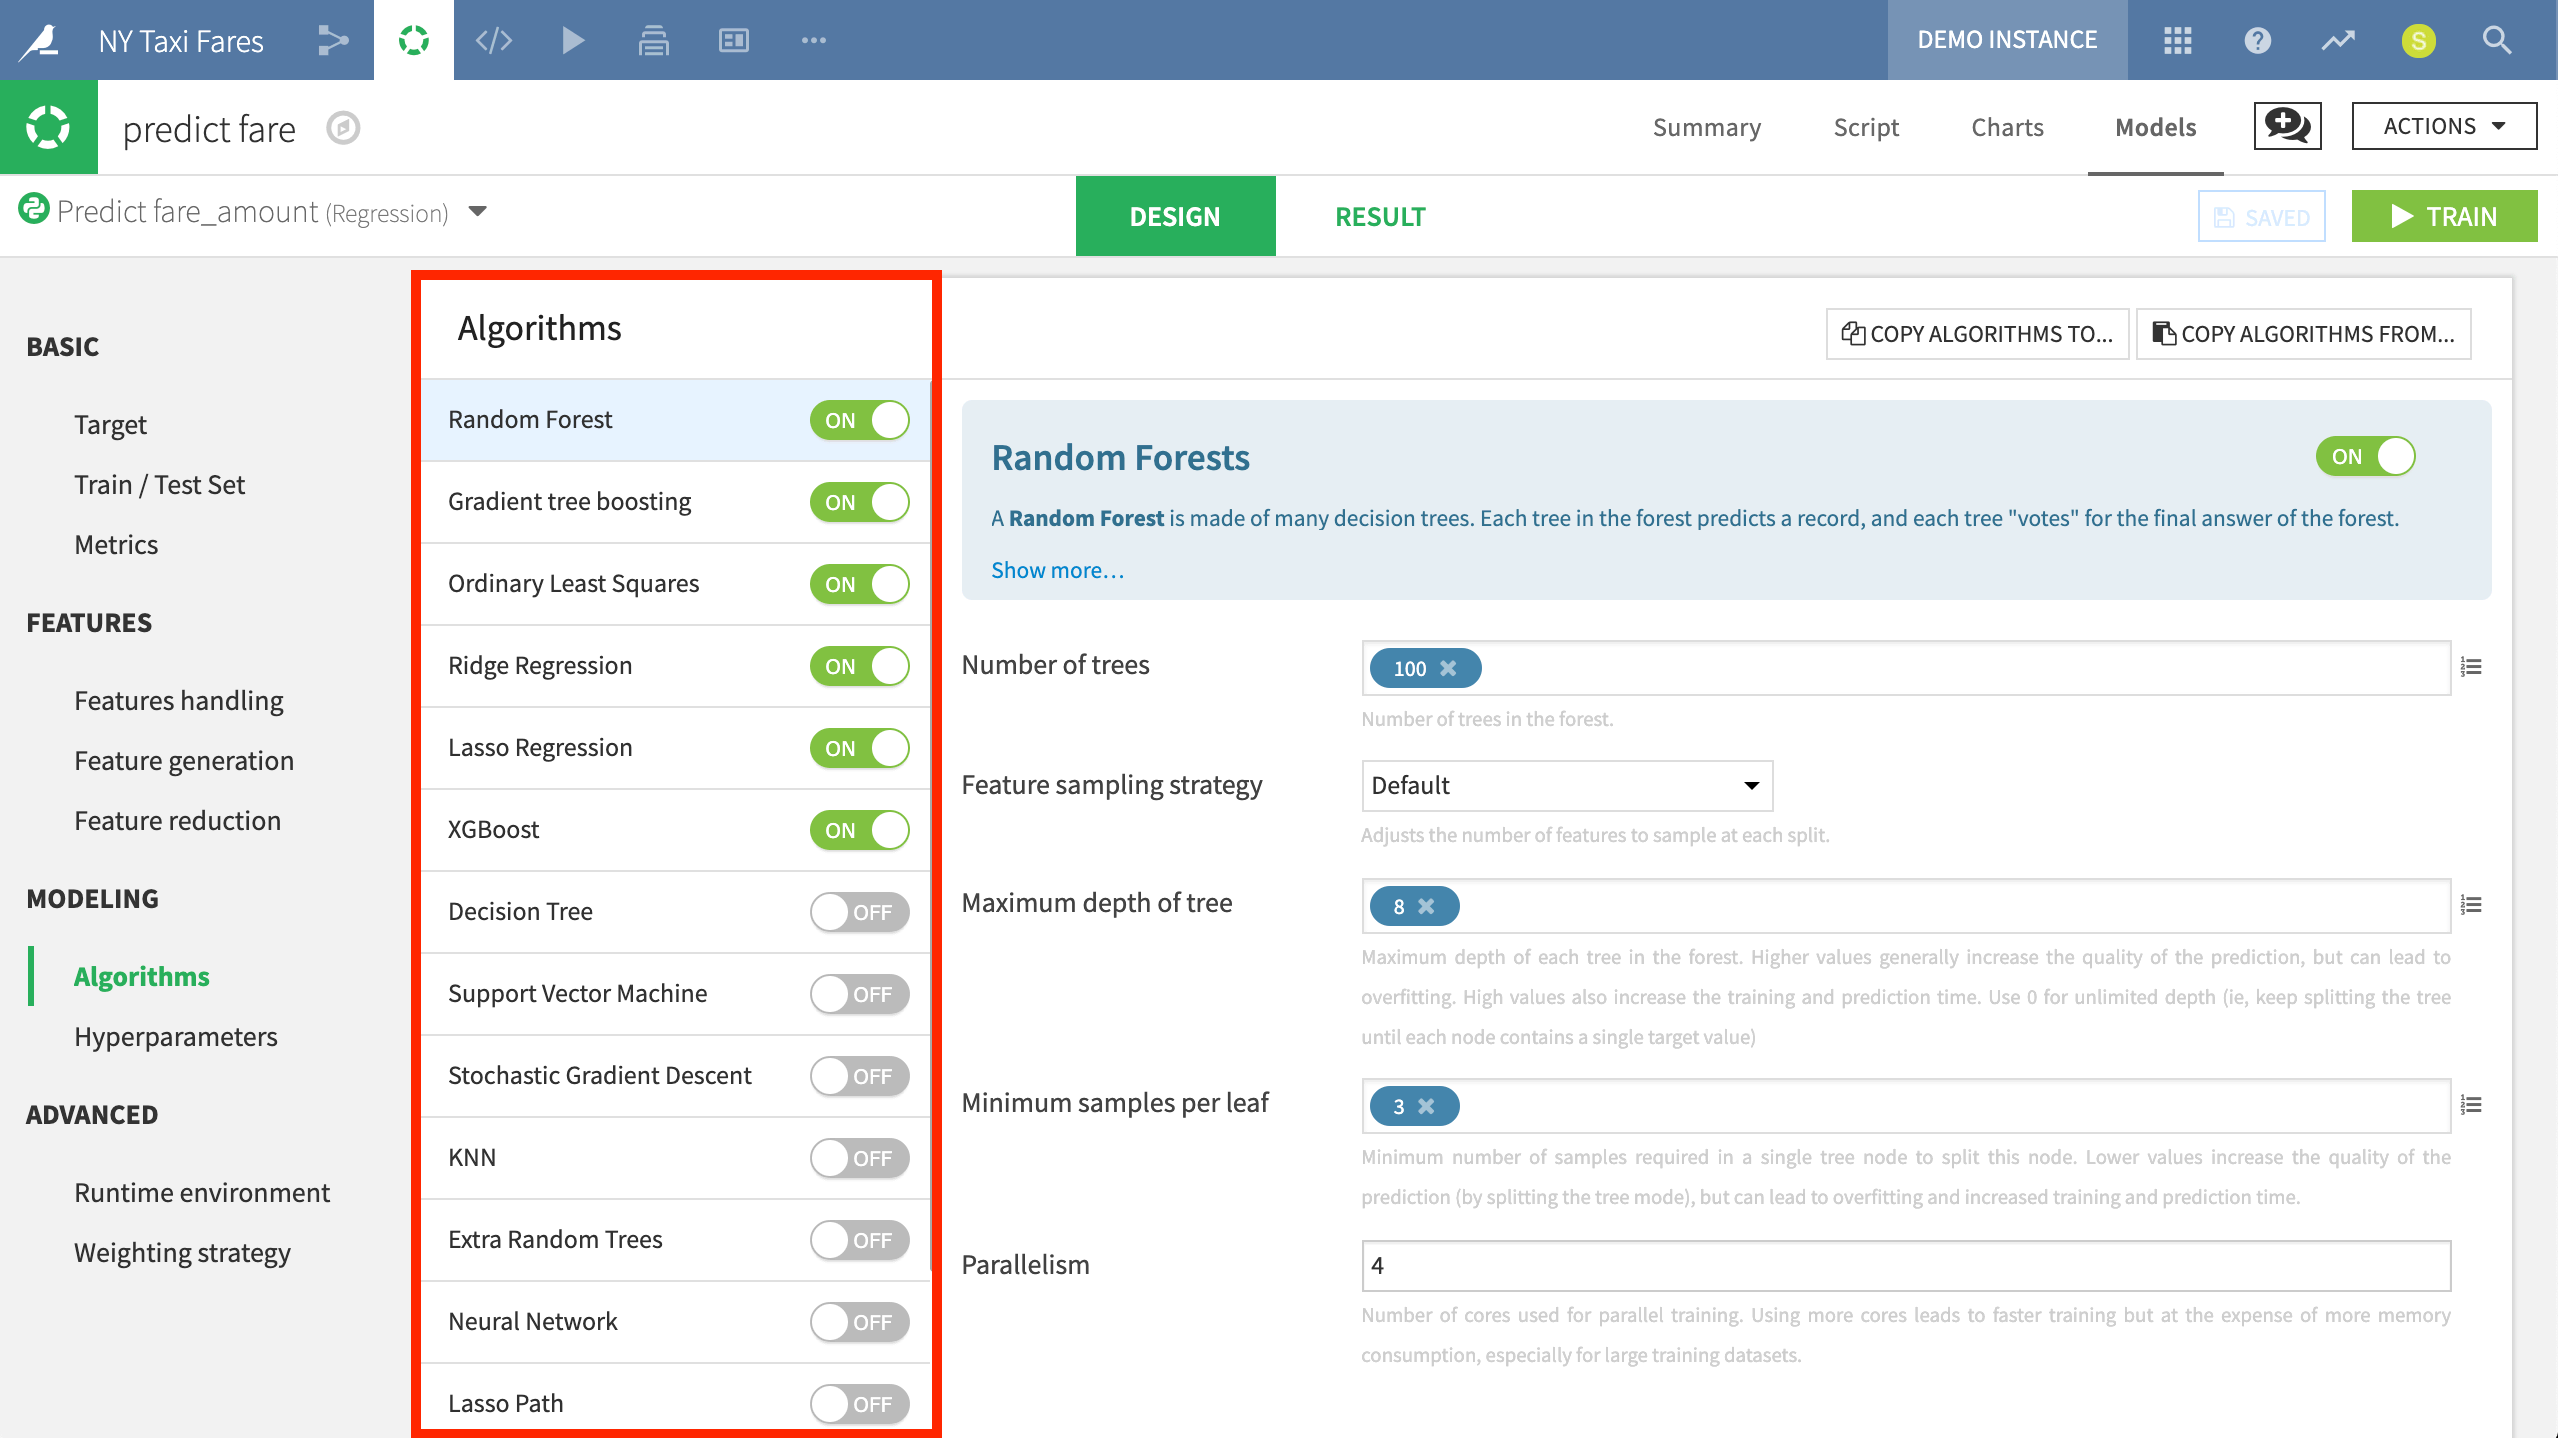Show more Random Forests description
The height and width of the screenshot is (1438, 2558).
(x=1058, y=567)
